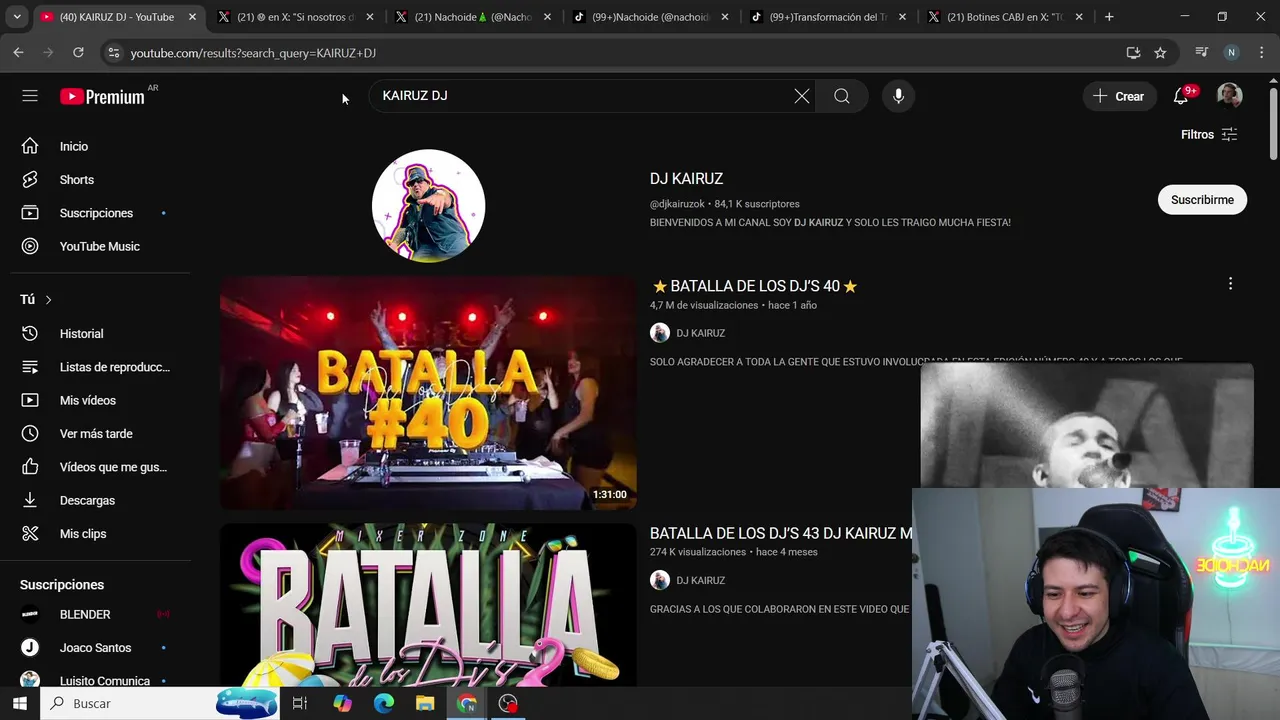Open the install app icon in address bar

click(x=1133, y=53)
